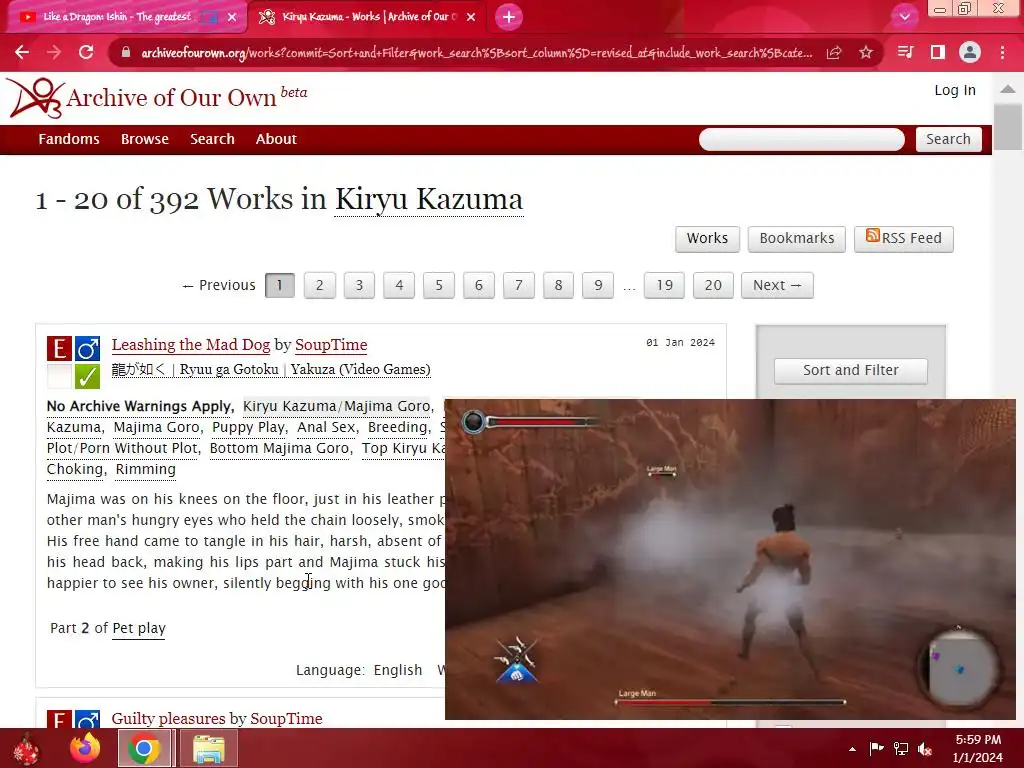Screen dimensions: 1024x768
Task: Go to results page 2
Action: (x=319, y=285)
